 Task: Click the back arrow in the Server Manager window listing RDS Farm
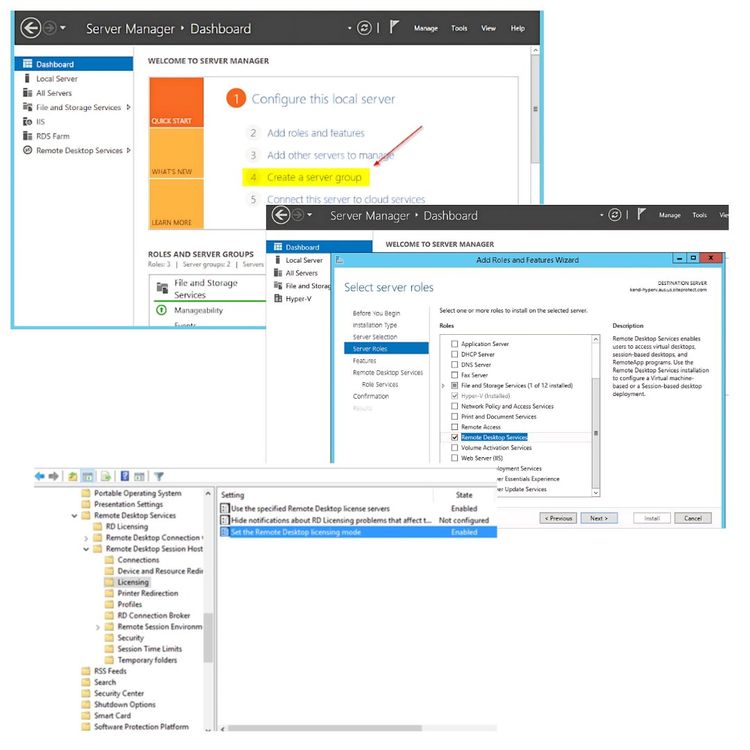click(31, 28)
